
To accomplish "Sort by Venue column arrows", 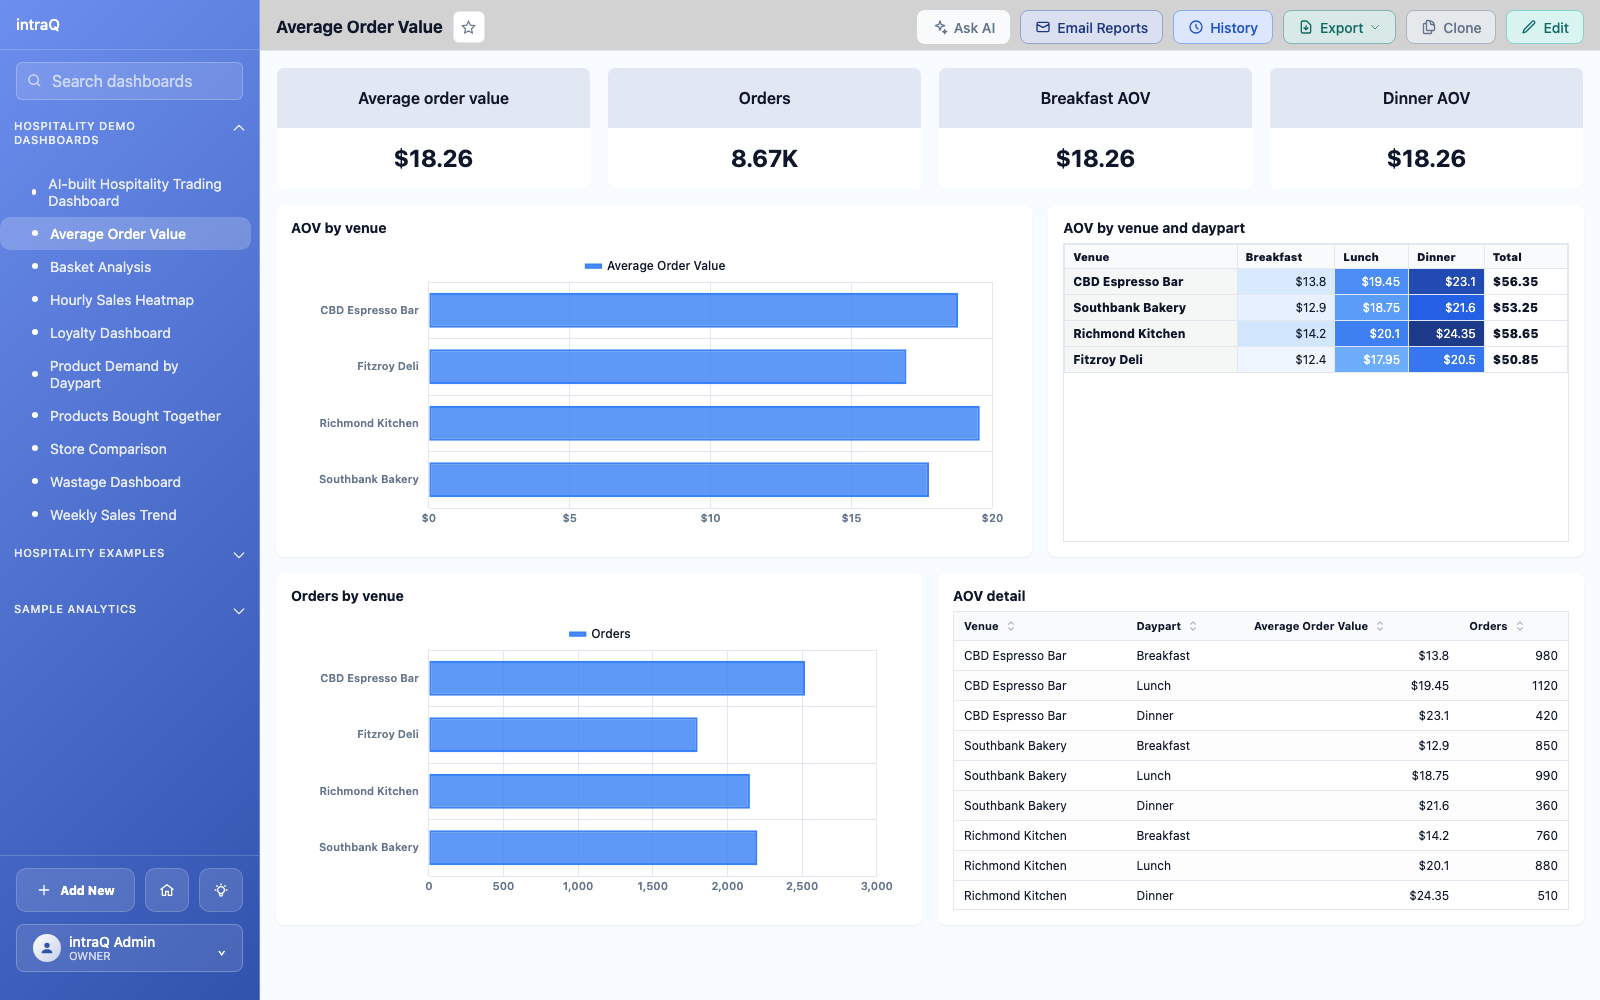I will (1011, 626).
